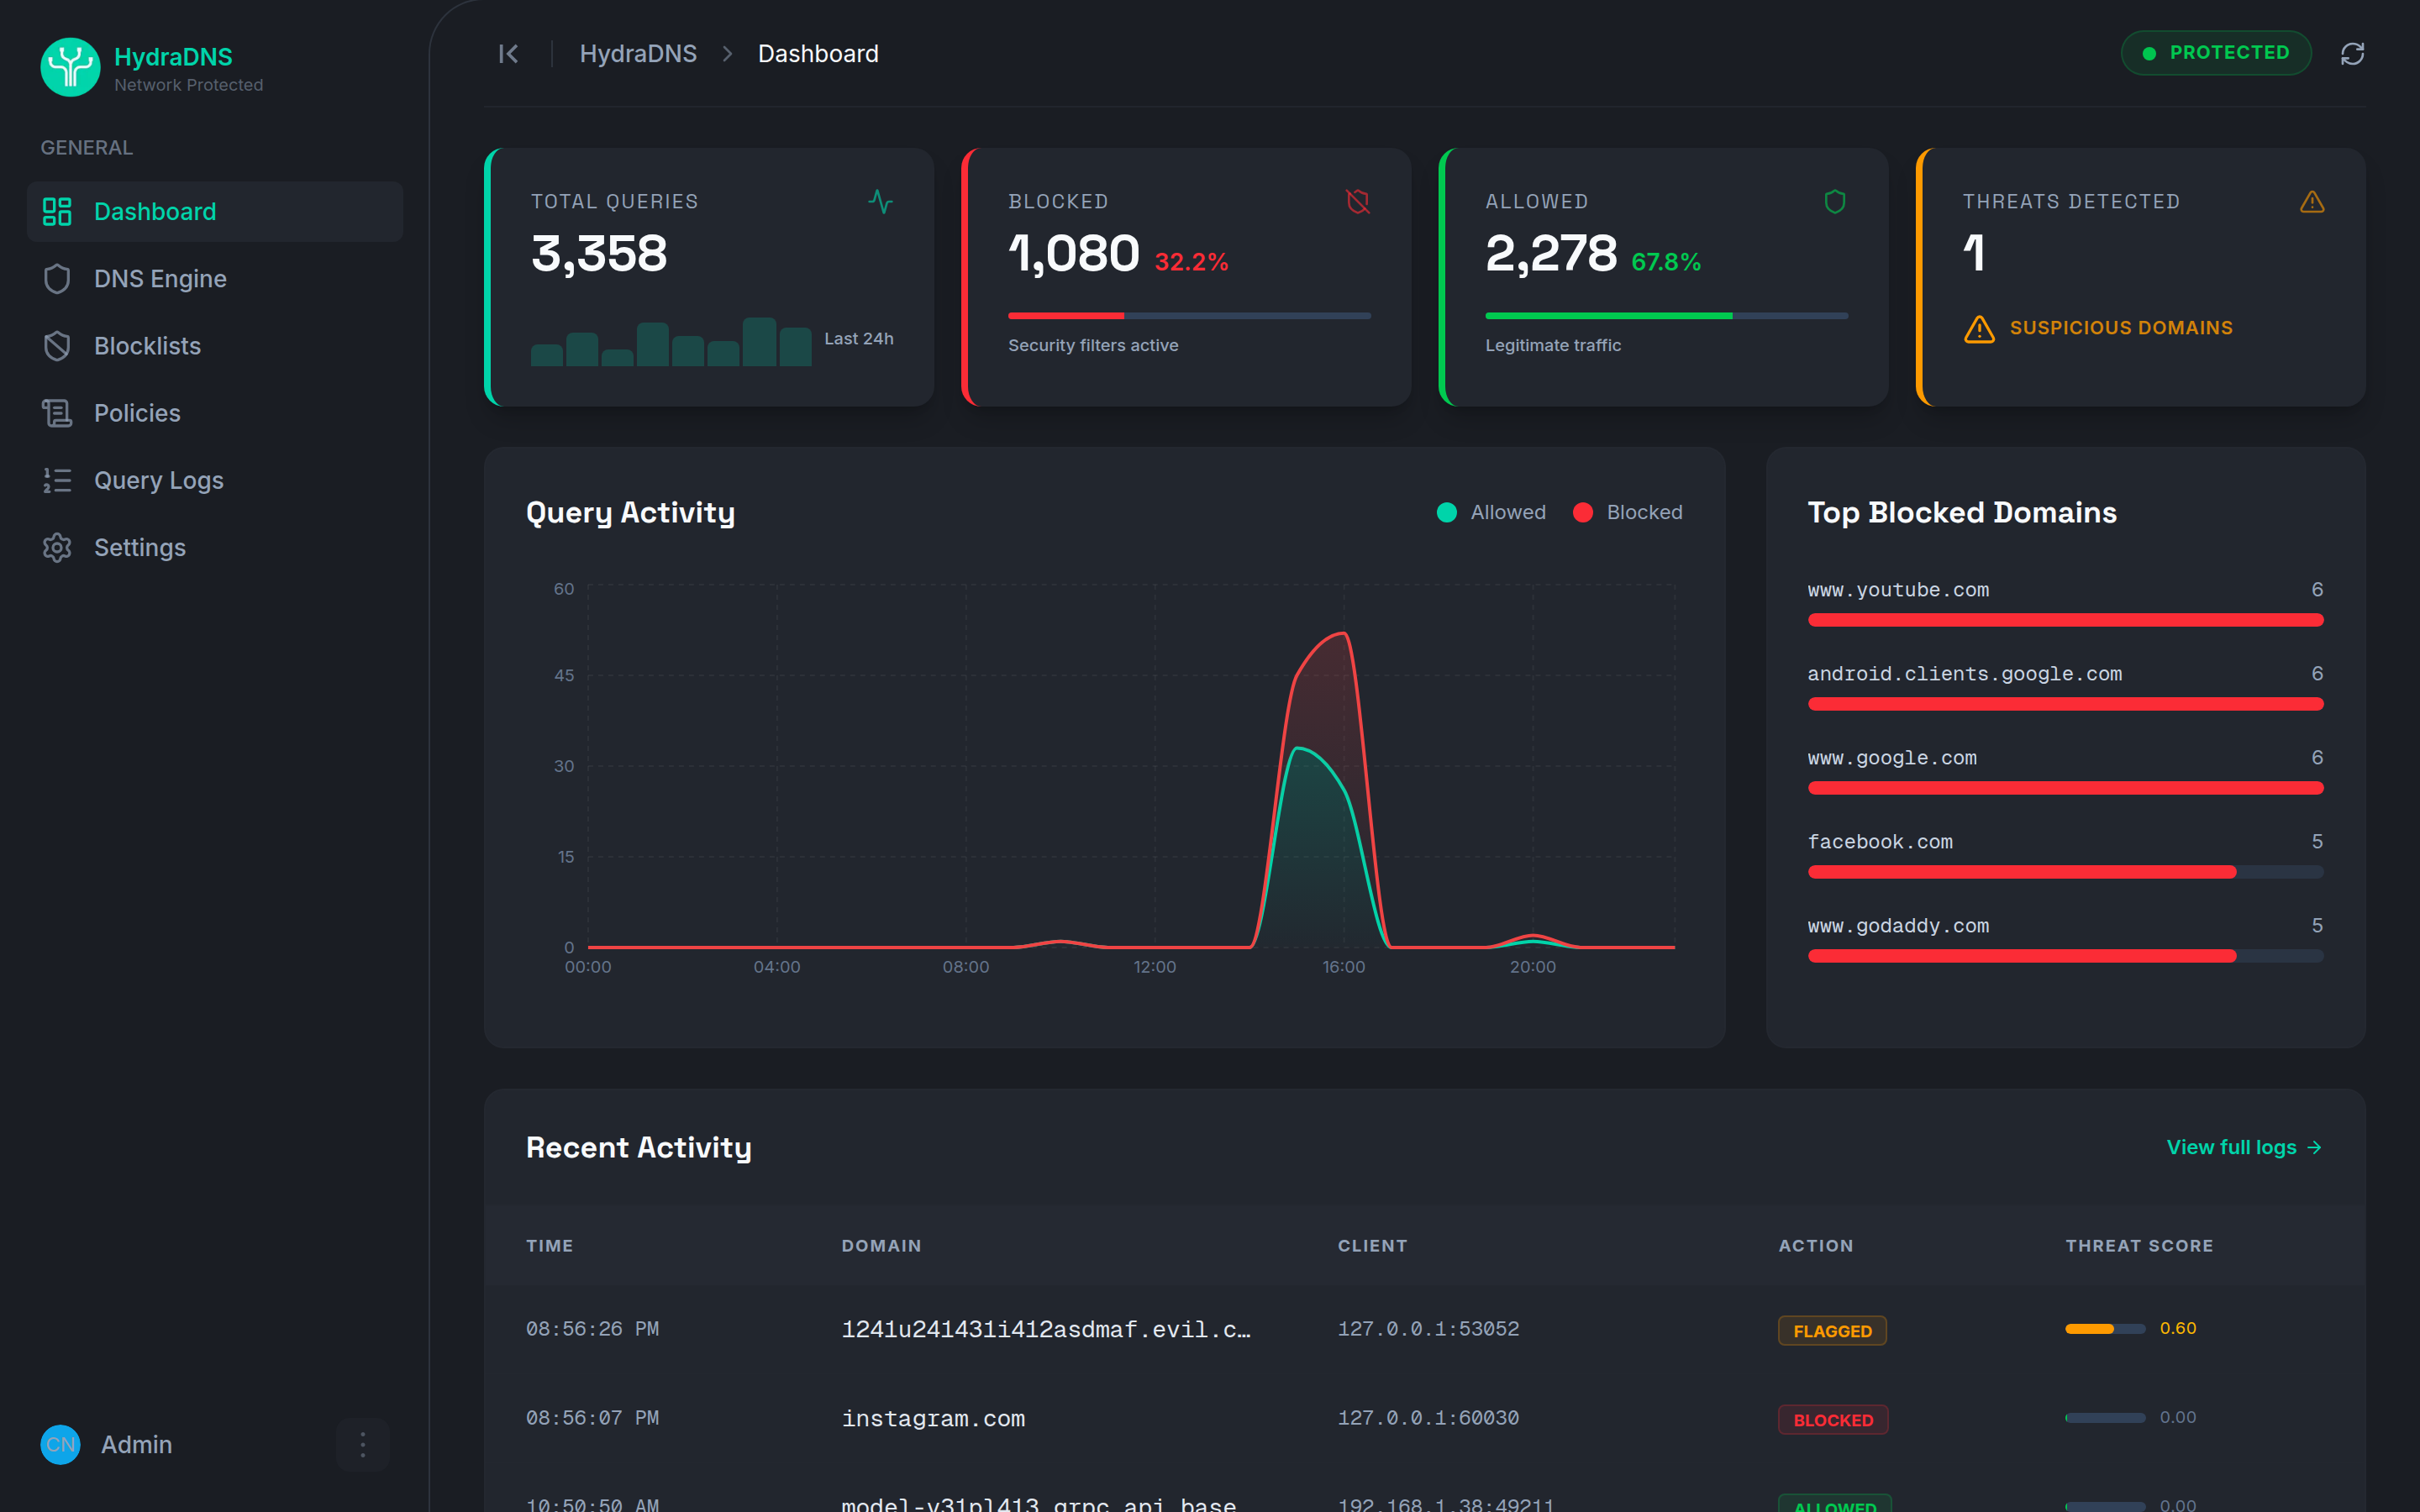Select www.google.com in blocked domains
Viewport: 2420px width, 1512px height.
[1892, 758]
